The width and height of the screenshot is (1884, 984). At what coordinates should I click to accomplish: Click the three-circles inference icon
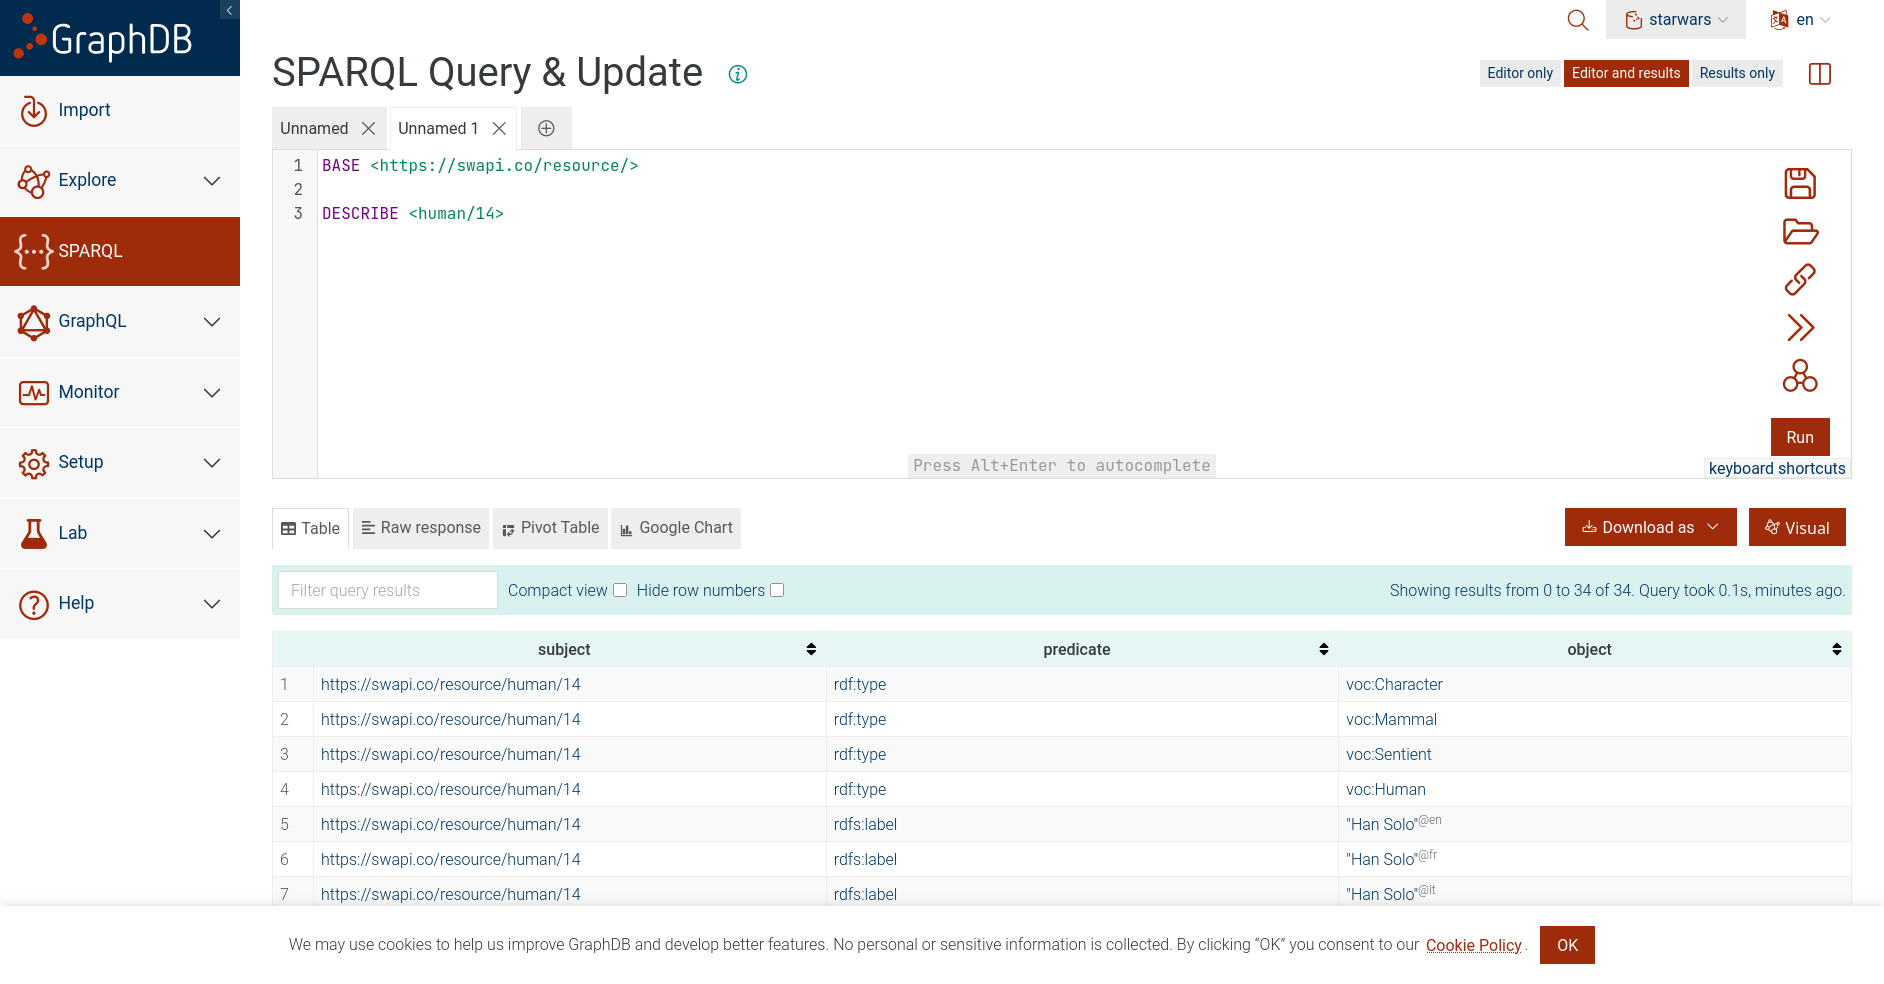[1800, 376]
